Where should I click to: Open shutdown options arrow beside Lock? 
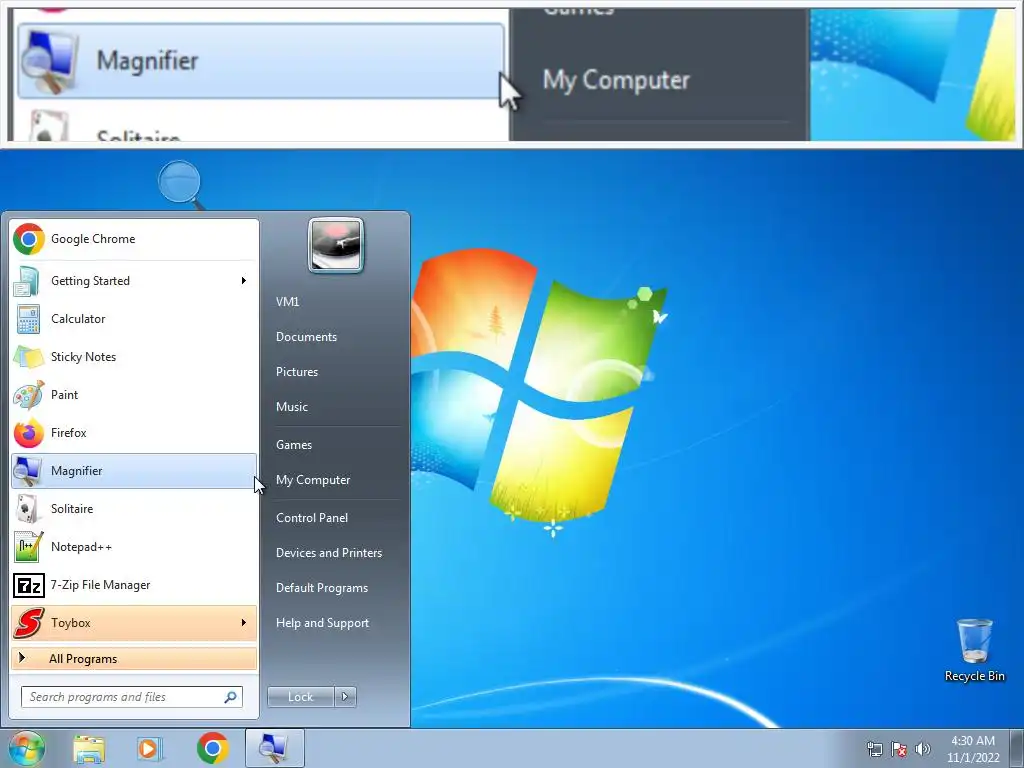[x=345, y=697]
